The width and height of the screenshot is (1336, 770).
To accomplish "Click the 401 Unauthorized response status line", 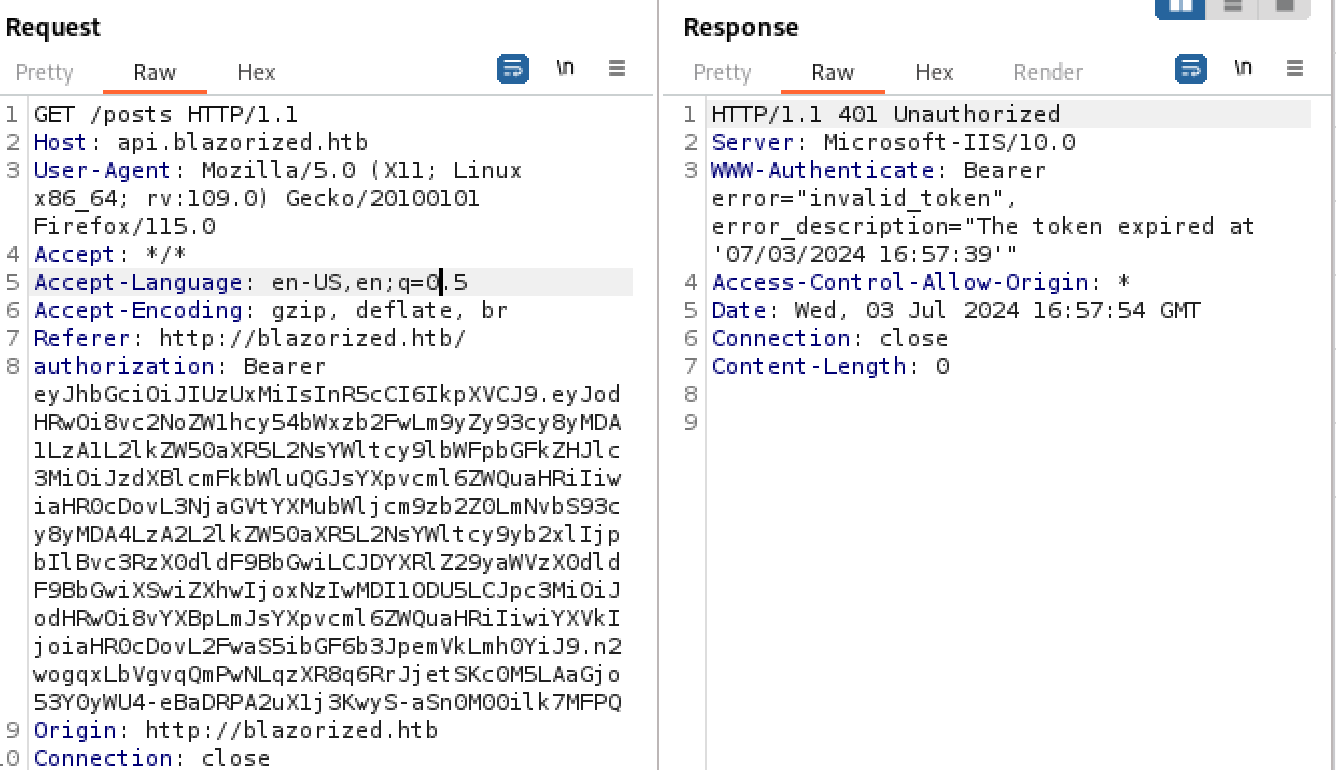I will 885,115.
